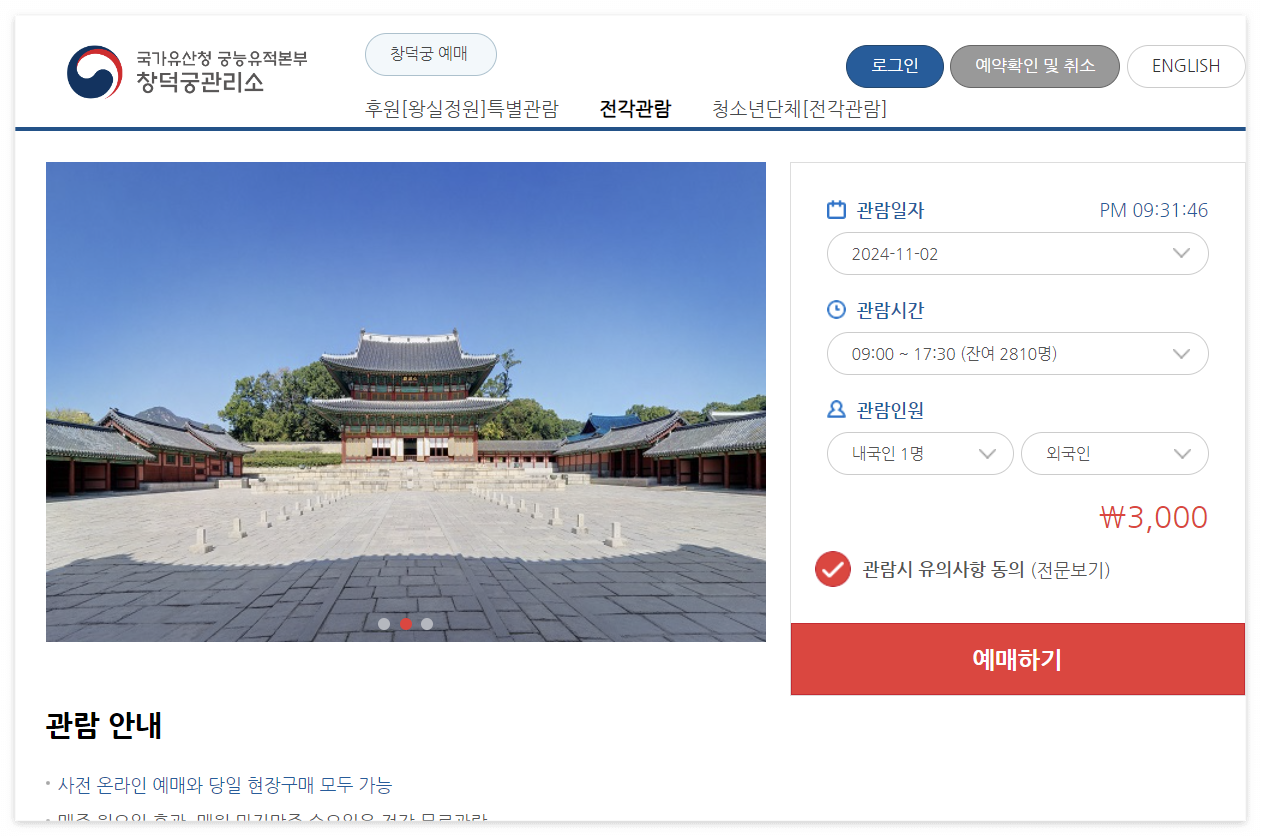Click the person icon beside 관람인원
1261x836 pixels.
click(837, 410)
